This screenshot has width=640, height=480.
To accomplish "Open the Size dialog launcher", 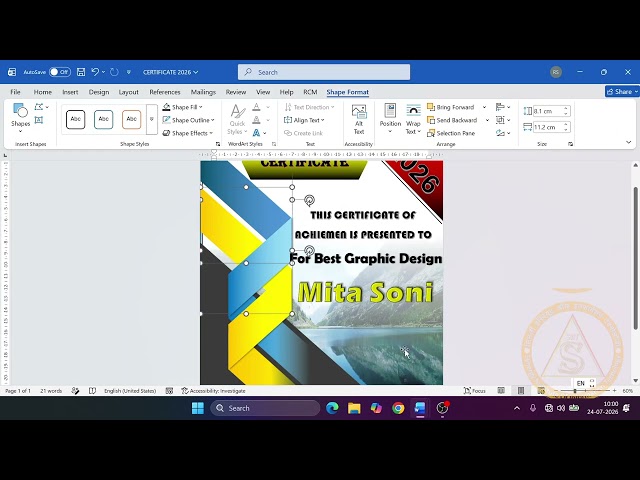I will pos(570,144).
